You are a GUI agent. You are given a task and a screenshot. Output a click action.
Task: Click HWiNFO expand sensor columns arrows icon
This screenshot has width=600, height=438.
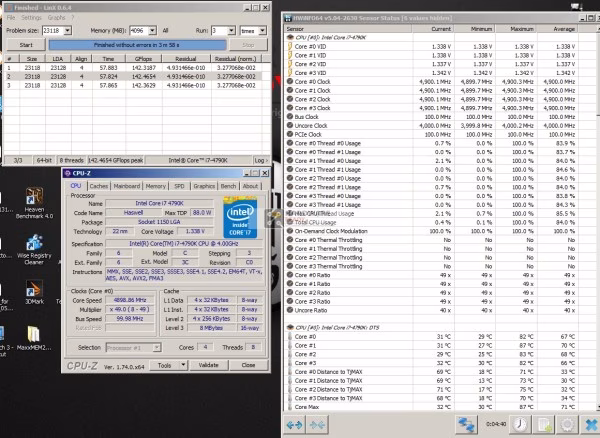pyautogui.click(x=294, y=425)
